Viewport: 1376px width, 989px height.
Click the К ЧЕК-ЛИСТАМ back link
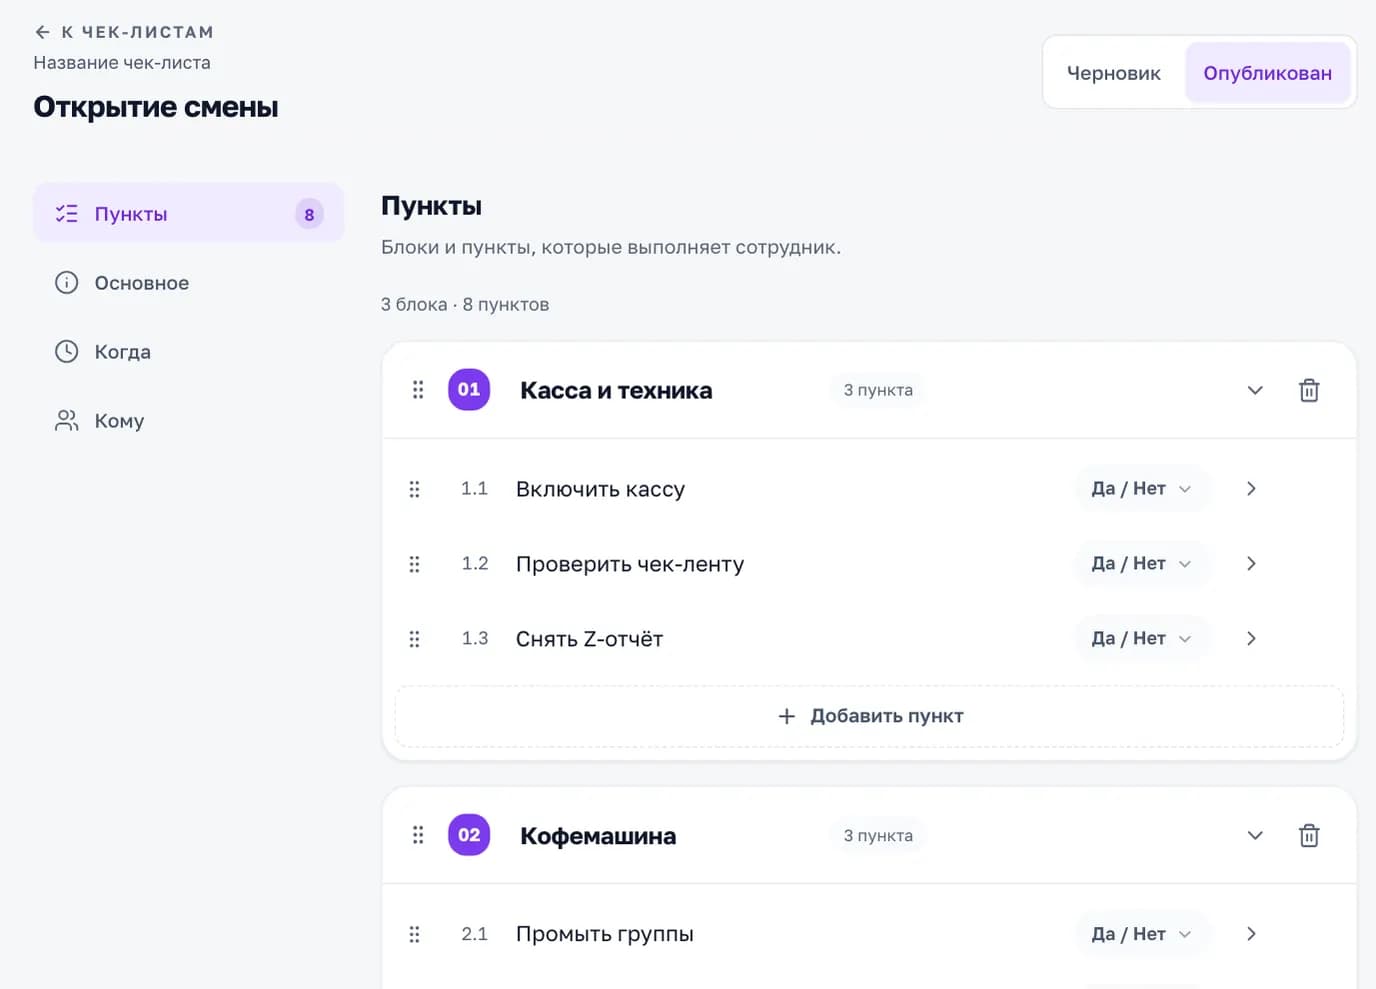coord(124,32)
